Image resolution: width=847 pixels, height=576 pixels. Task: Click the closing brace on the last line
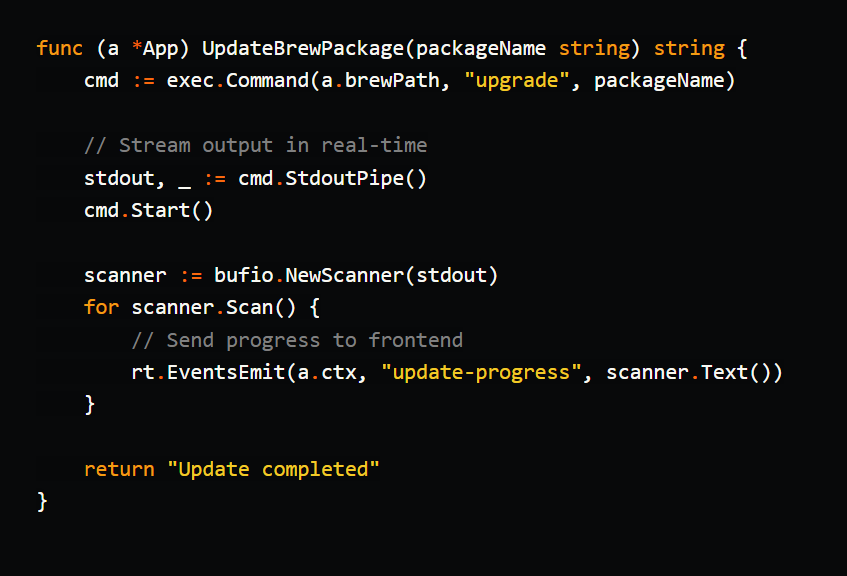pos(42,500)
